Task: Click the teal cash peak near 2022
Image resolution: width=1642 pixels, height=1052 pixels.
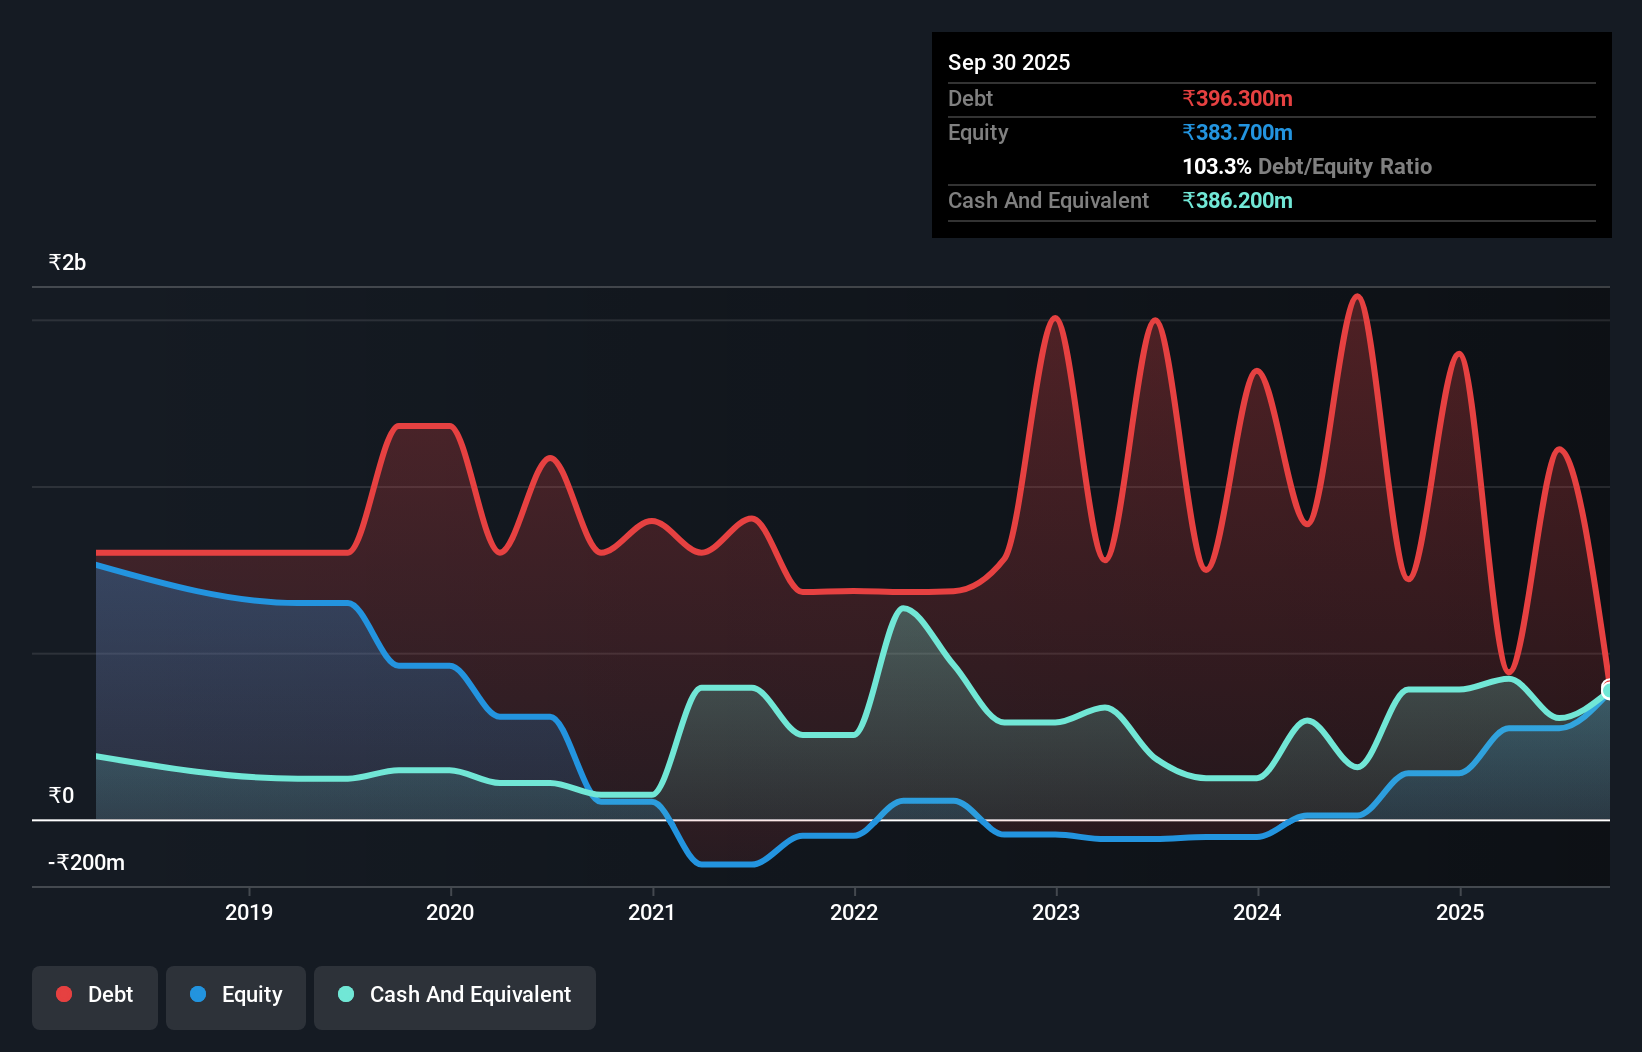Action: pyautogui.click(x=905, y=608)
